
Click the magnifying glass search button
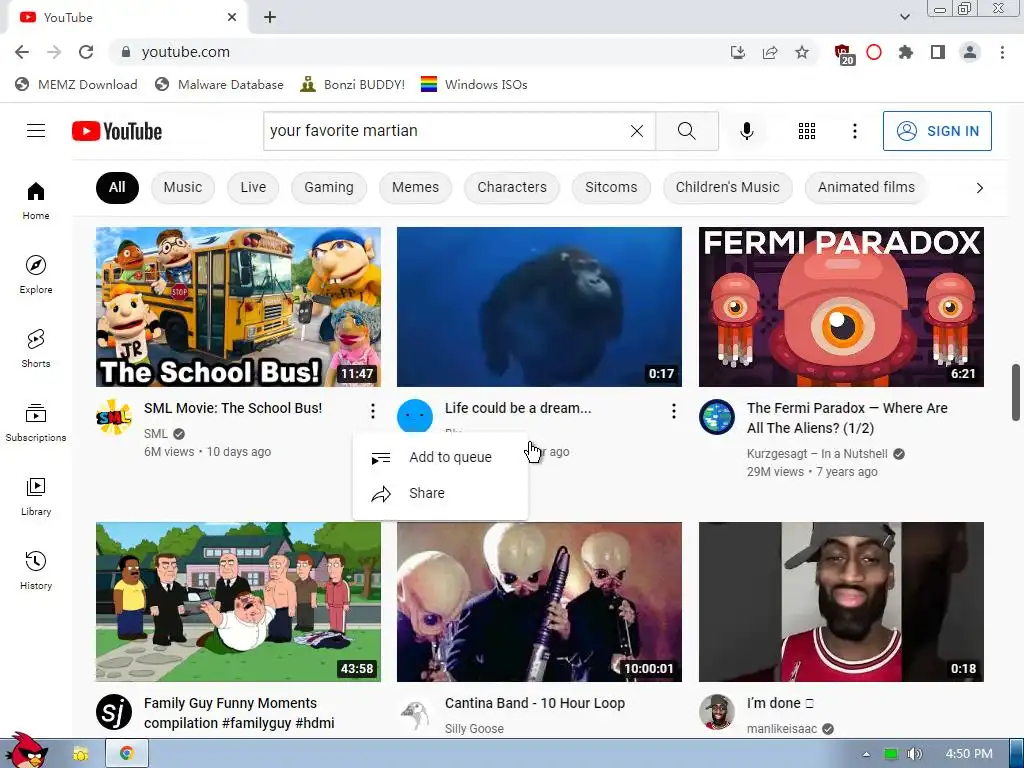coord(686,131)
